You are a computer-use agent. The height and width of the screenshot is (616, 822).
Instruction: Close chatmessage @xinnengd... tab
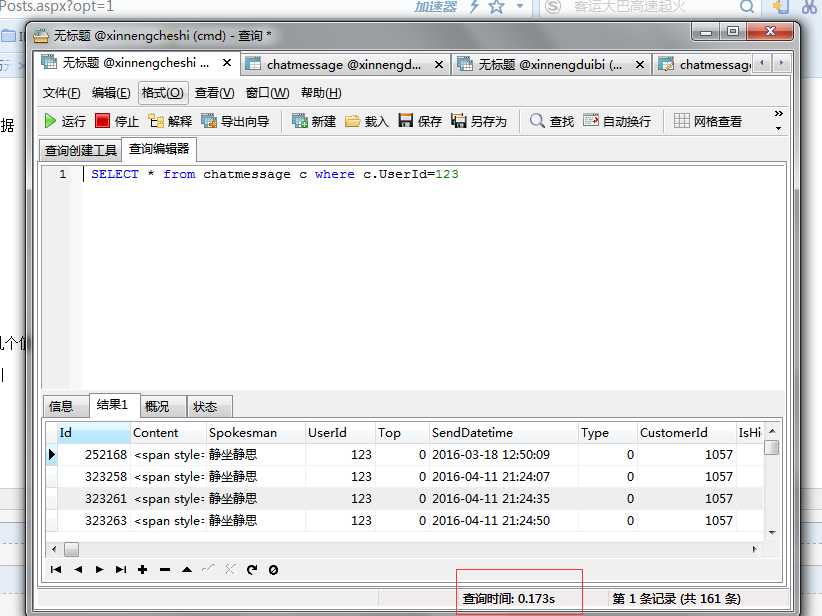pos(439,65)
